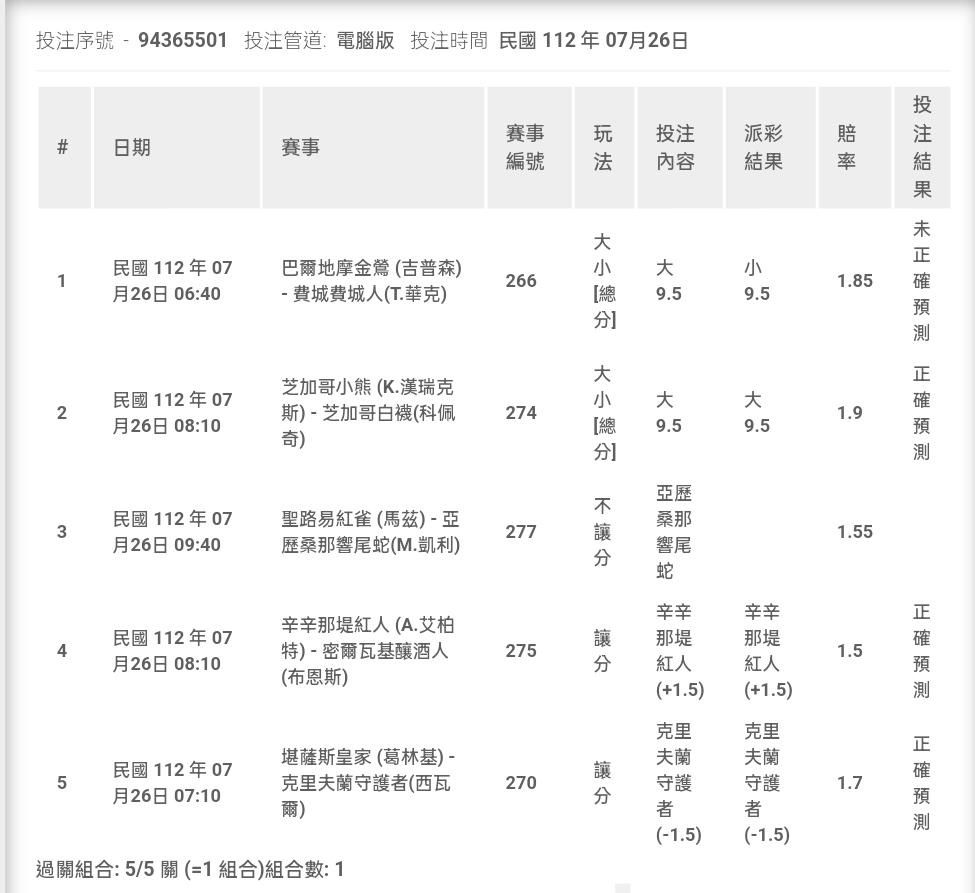Click the 賽事編號 column header
The height and width of the screenshot is (893, 975).
point(526,148)
